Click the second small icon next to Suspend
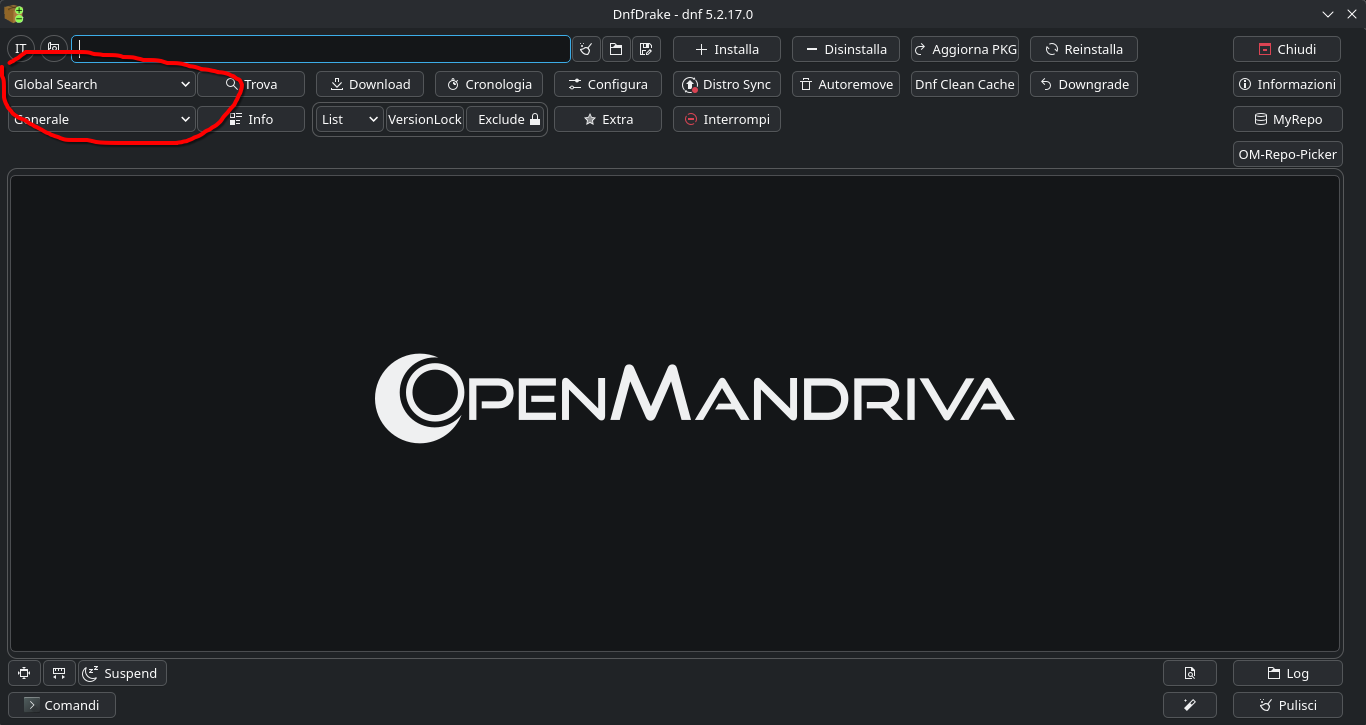Viewport: 1366px width, 725px height. [59, 673]
